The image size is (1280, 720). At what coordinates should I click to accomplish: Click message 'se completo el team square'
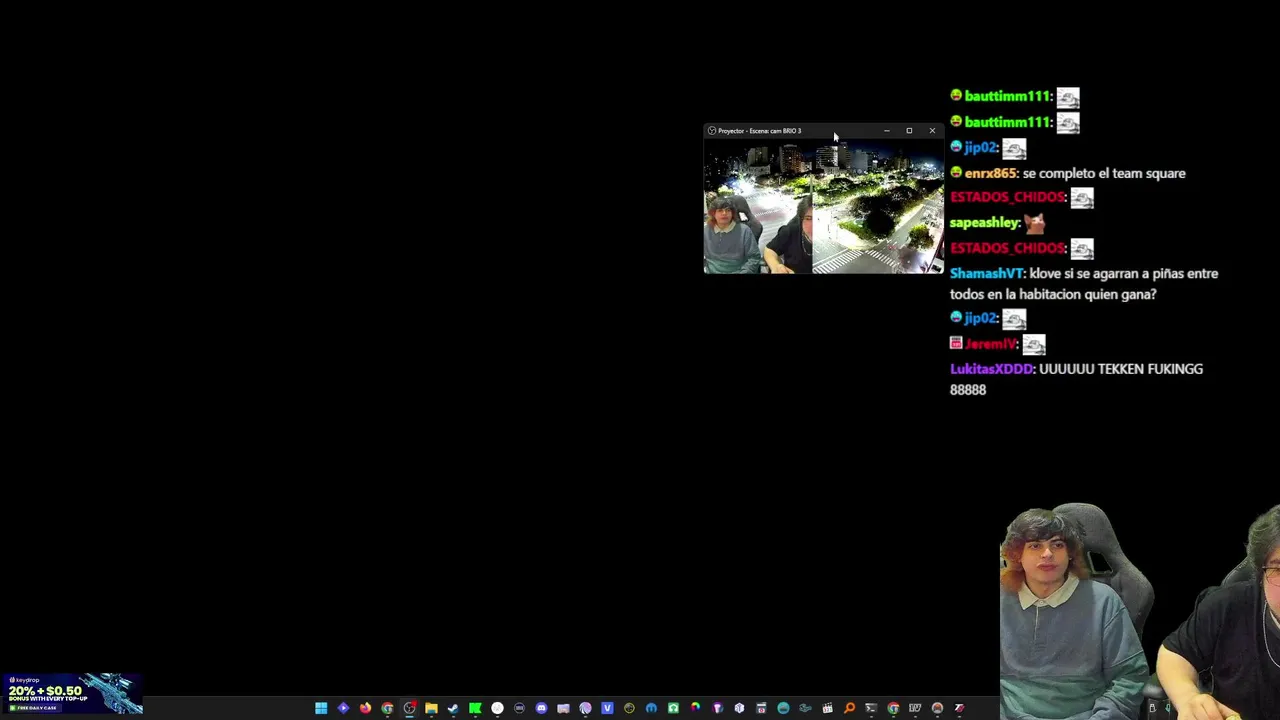1104,173
